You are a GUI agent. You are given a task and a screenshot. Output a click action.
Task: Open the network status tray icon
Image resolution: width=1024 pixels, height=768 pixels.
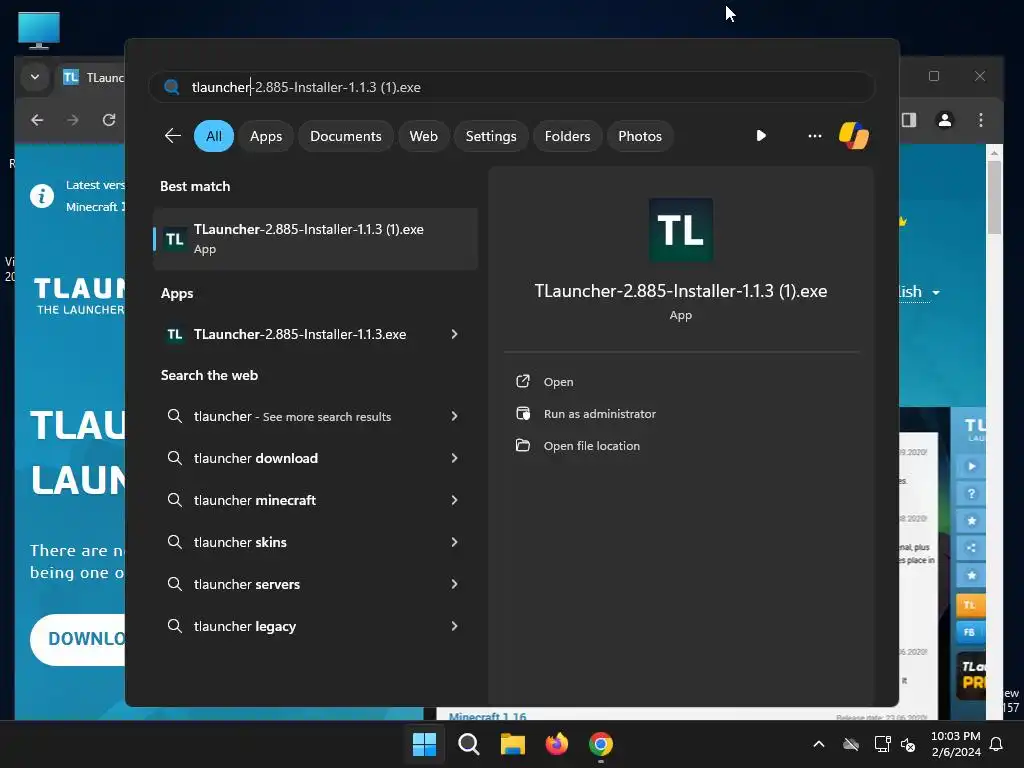(x=882, y=744)
